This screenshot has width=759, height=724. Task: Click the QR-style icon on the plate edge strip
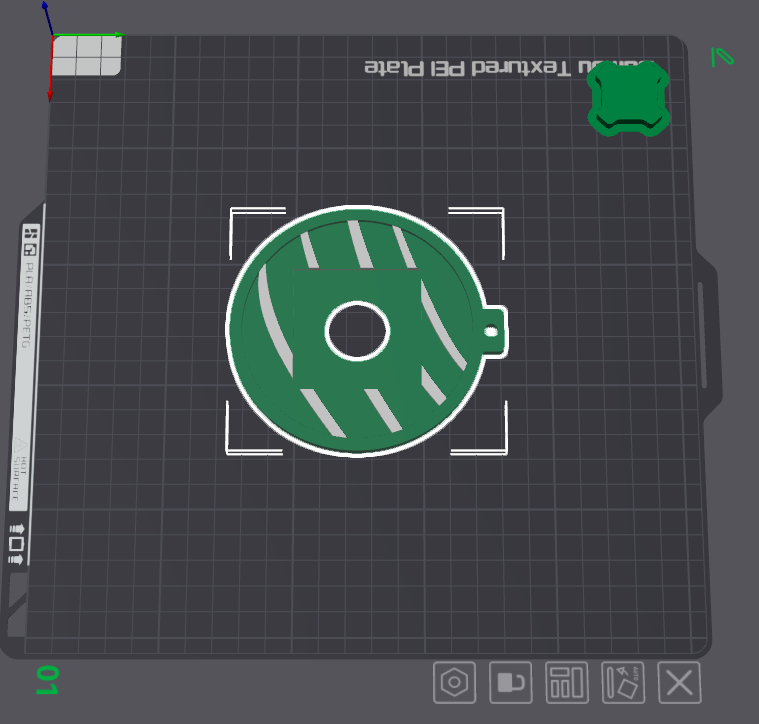[x=31, y=240]
